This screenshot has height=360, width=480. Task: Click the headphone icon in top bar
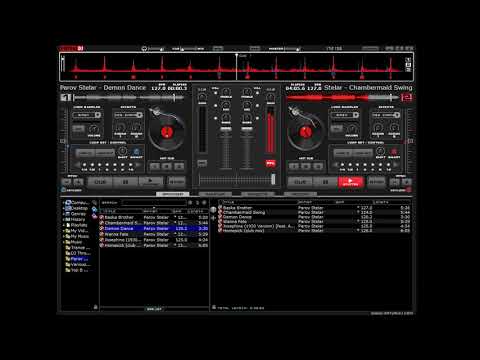pyautogui.click(x=144, y=49)
